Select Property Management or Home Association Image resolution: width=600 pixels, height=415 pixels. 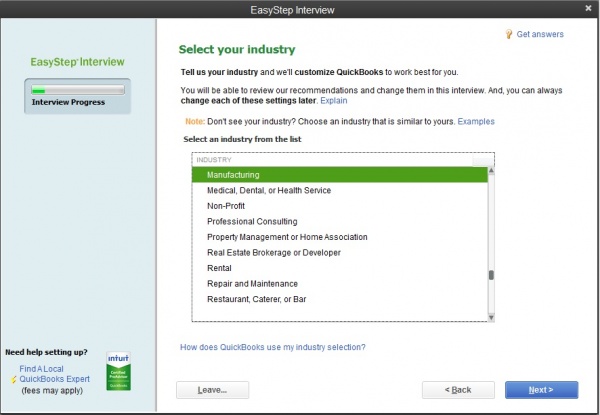pyautogui.click(x=340, y=237)
